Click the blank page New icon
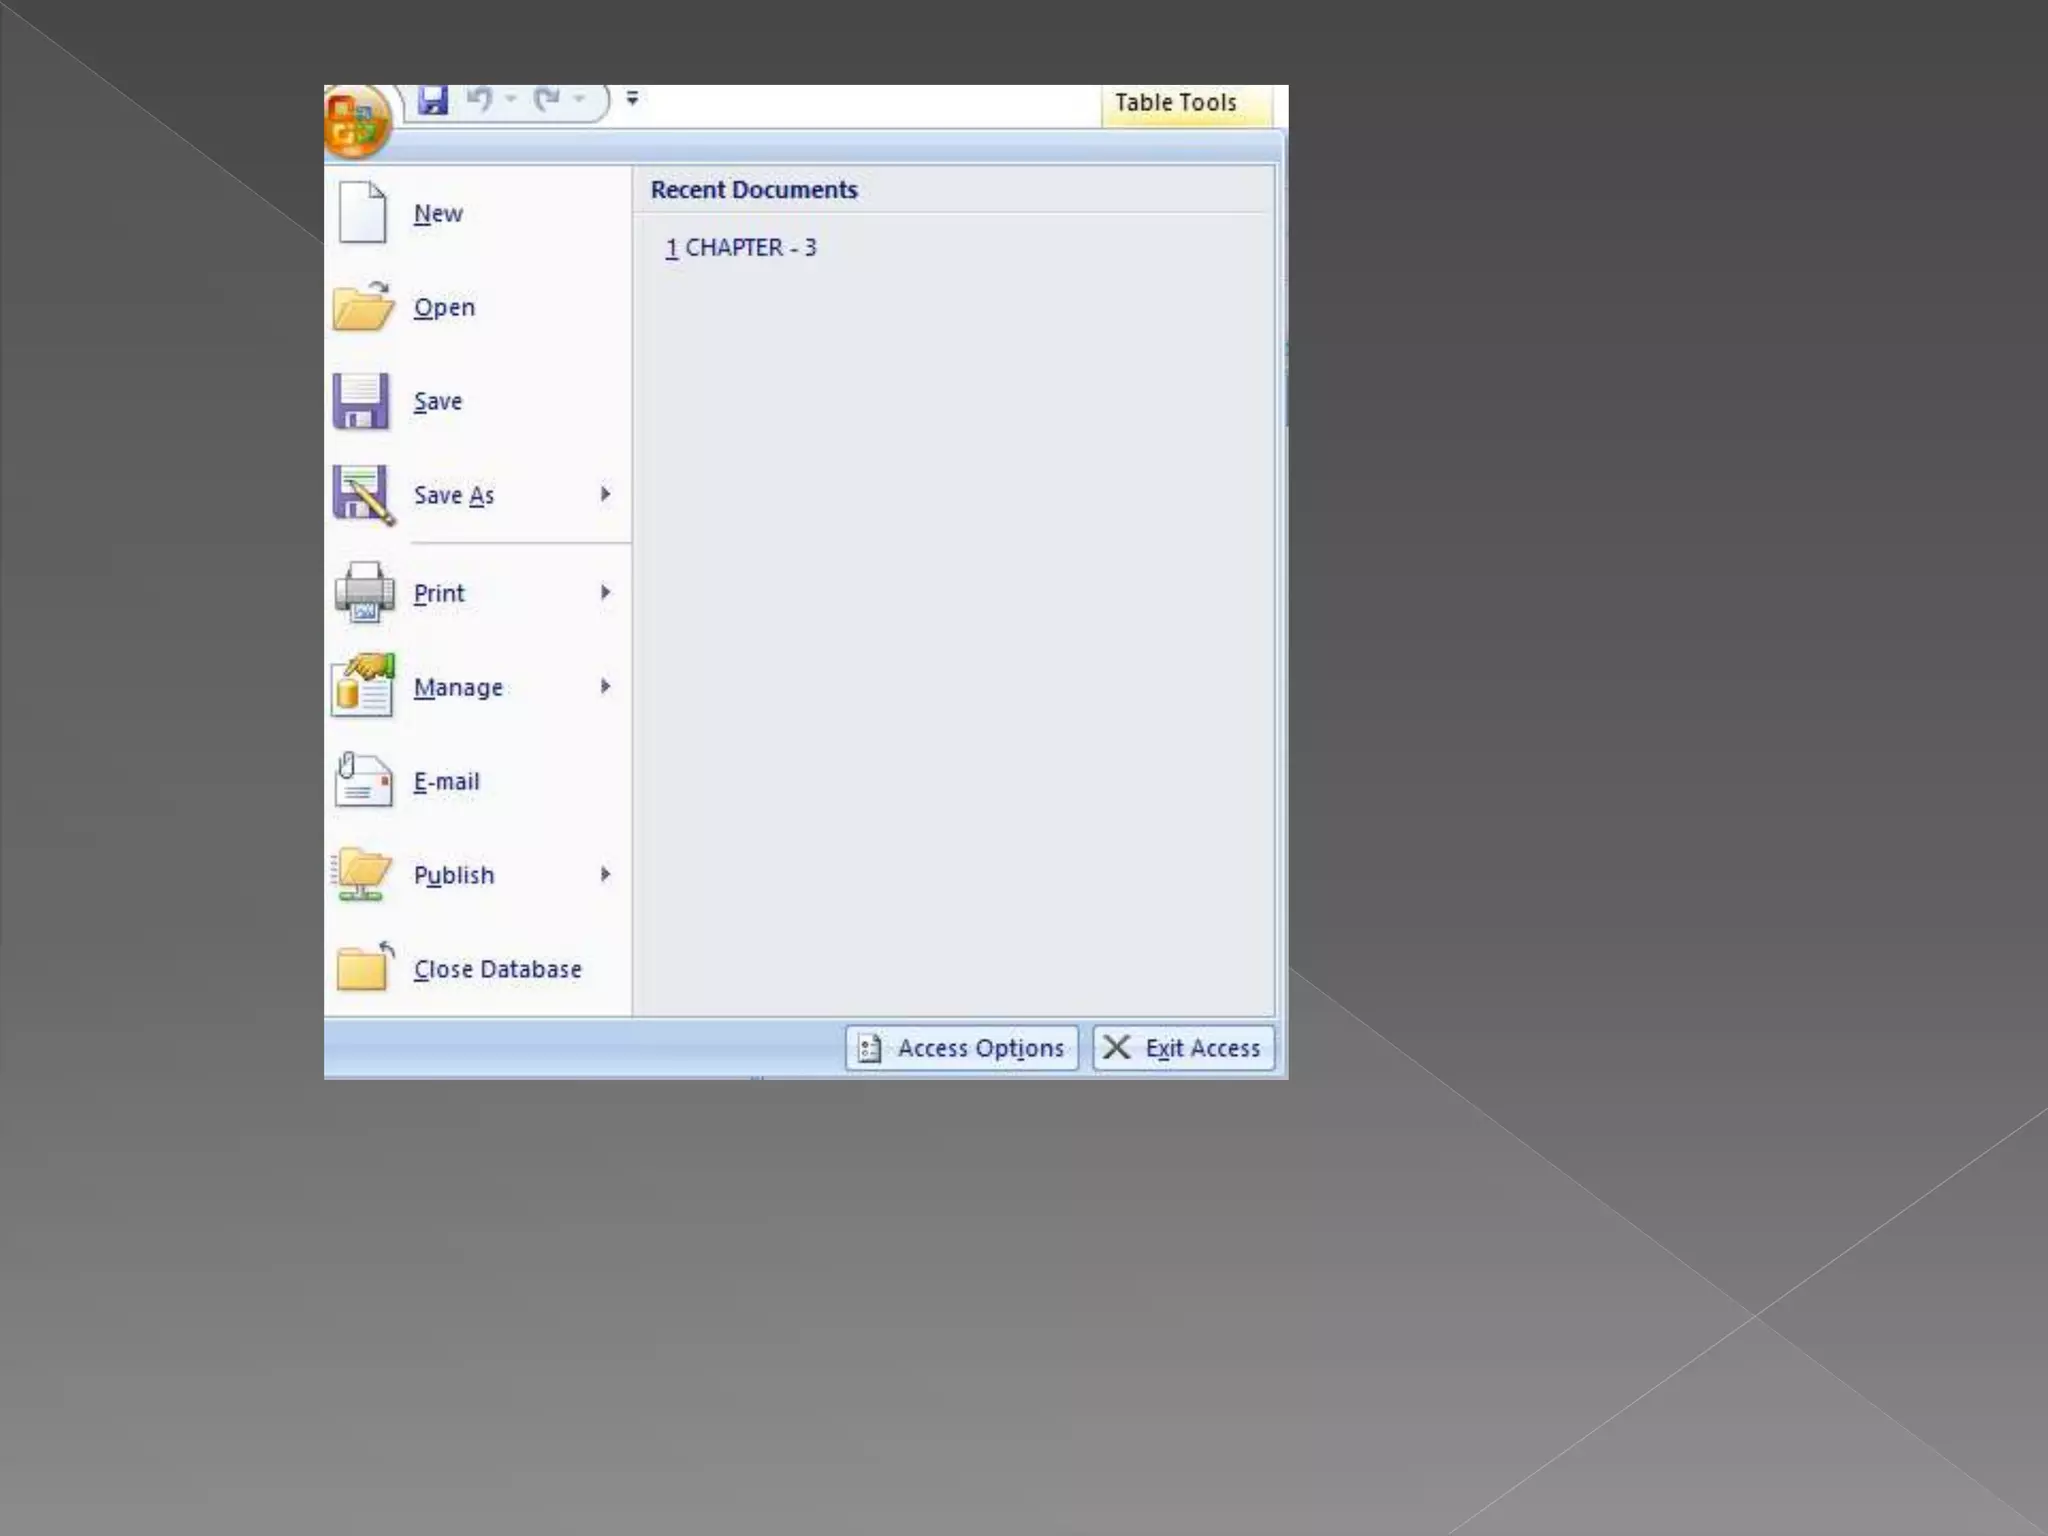The height and width of the screenshot is (1536, 2048). [x=362, y=213]
